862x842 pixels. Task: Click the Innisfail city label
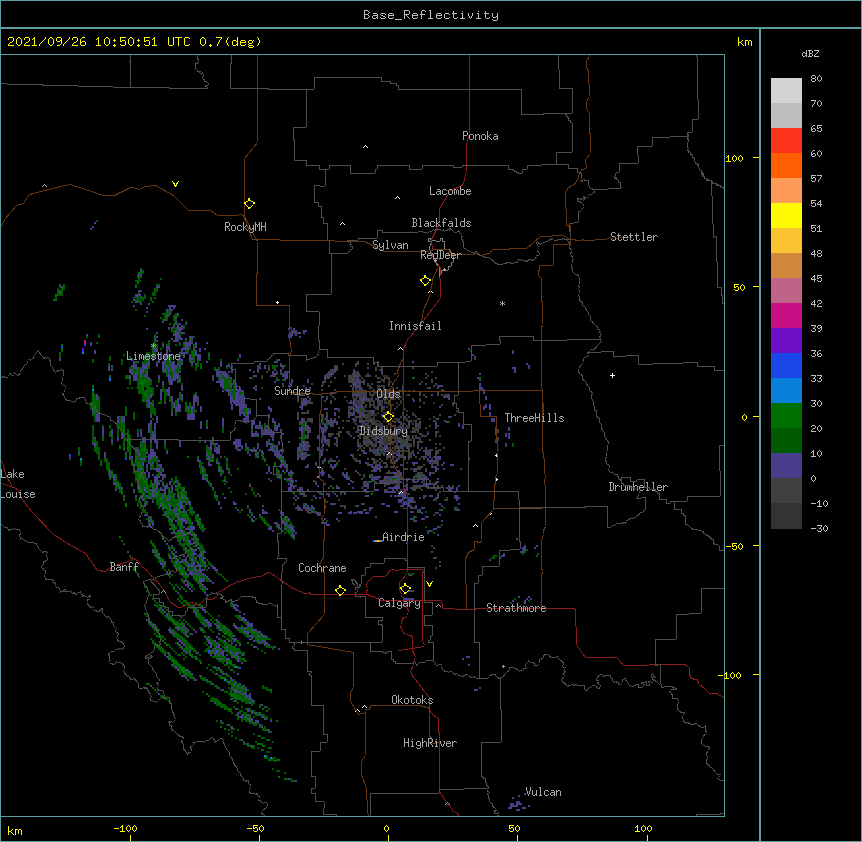[x=415, y=326]
